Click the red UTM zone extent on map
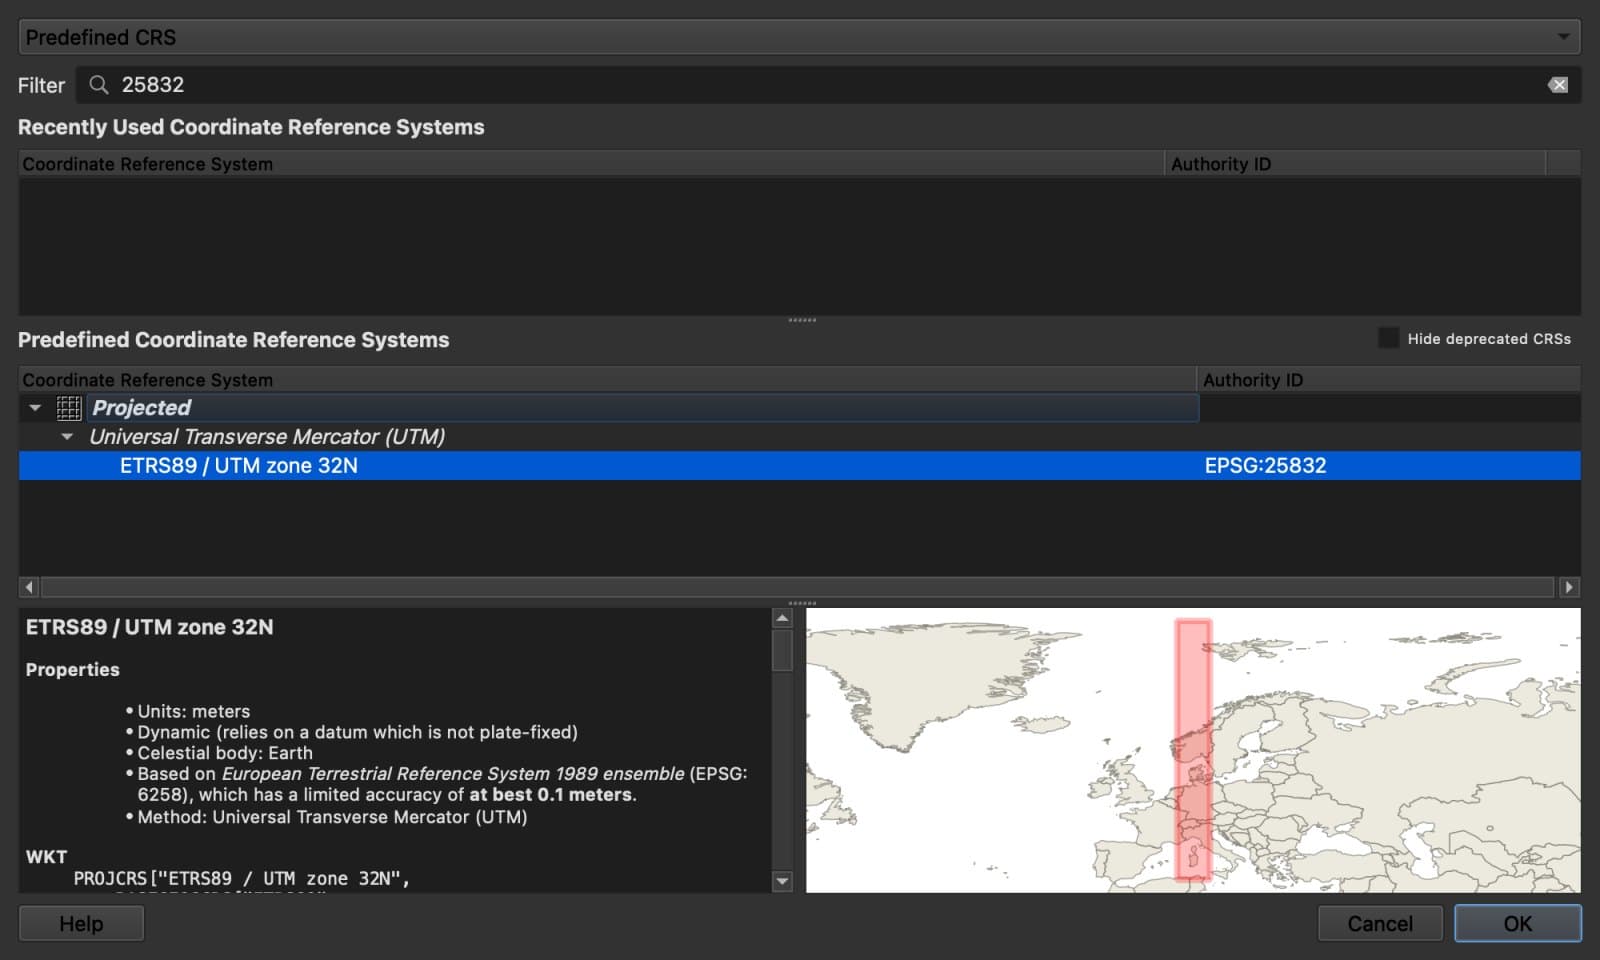This screenshot has height=960, width=1600. click(x=1192, y=750)
